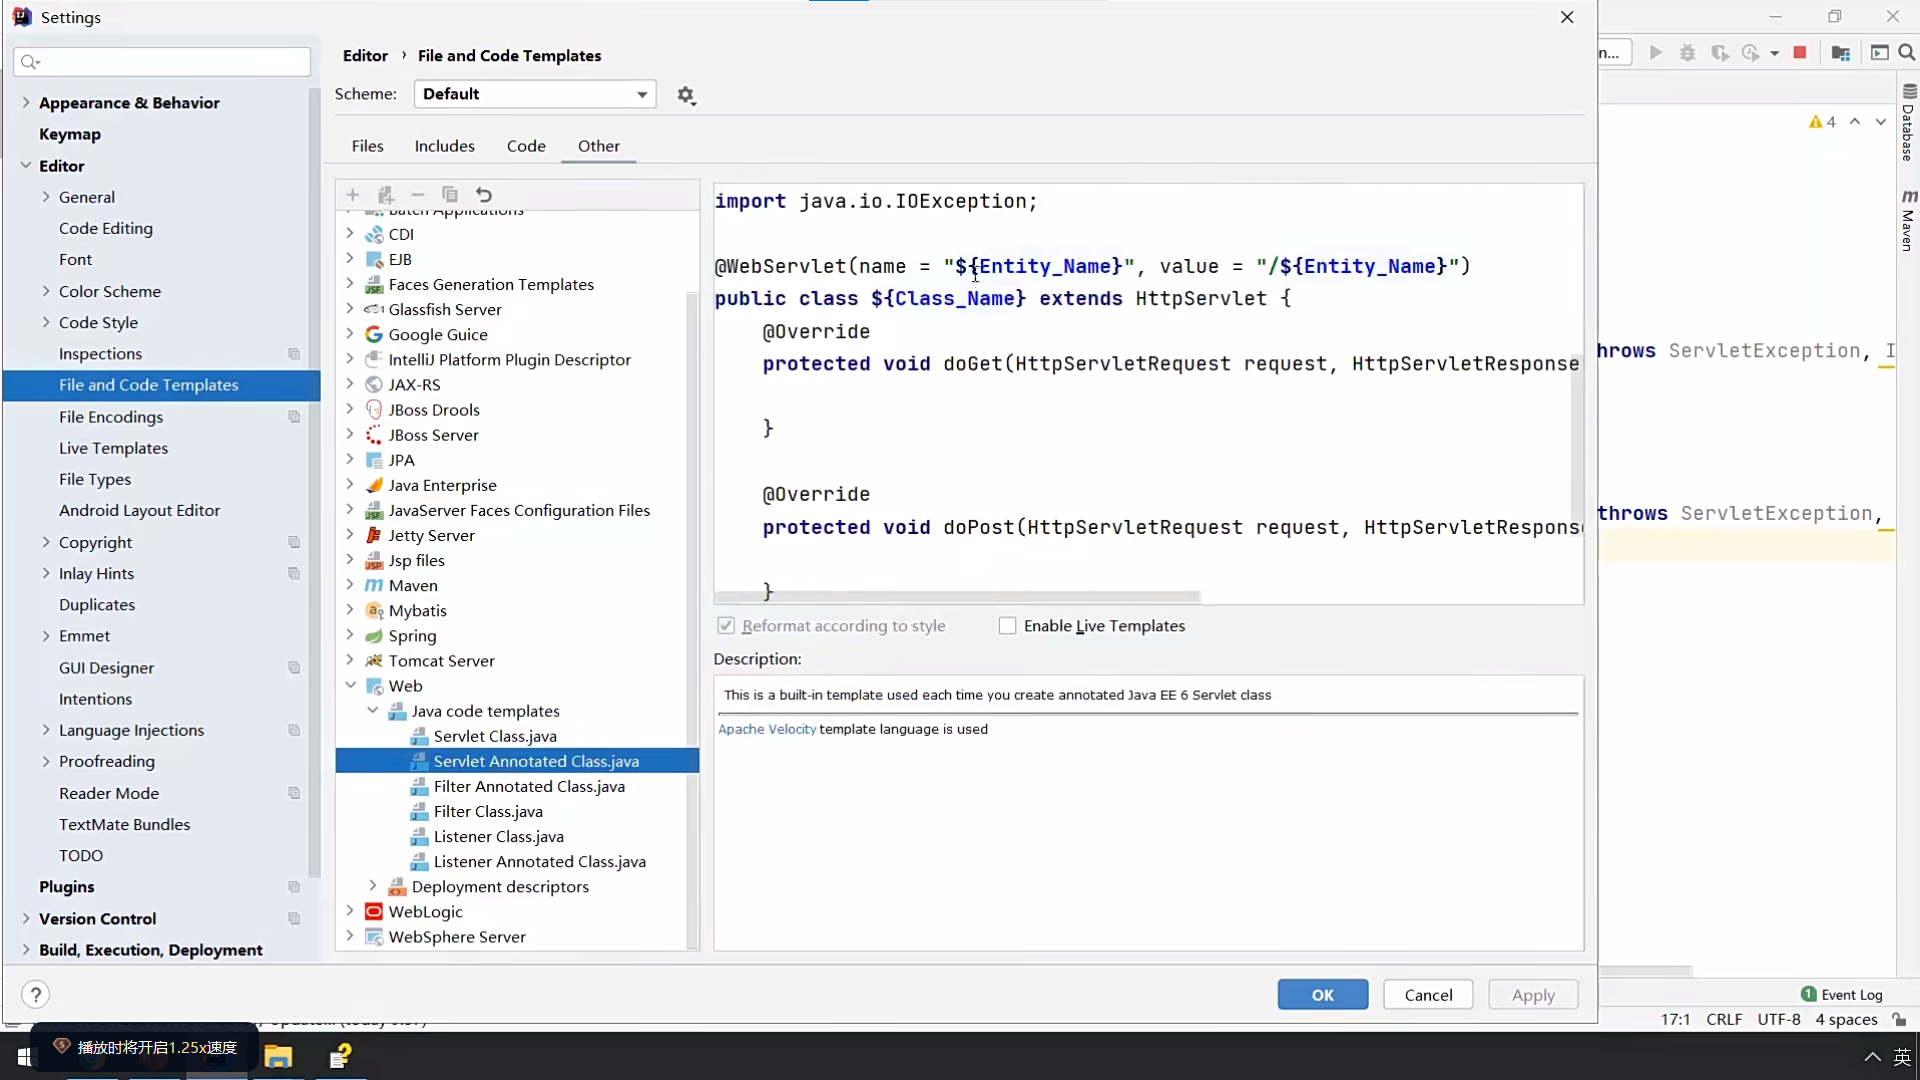Click the Create Template plus icon
This screenshot has width=1920, height=1080.
[352, 195]
